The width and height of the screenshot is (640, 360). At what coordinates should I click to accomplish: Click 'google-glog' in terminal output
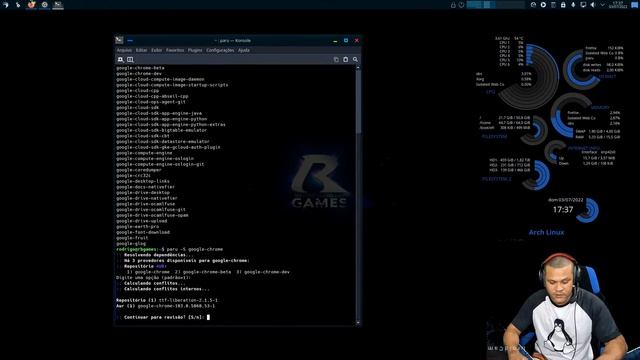pyautogui.click(x=131, y=244)
